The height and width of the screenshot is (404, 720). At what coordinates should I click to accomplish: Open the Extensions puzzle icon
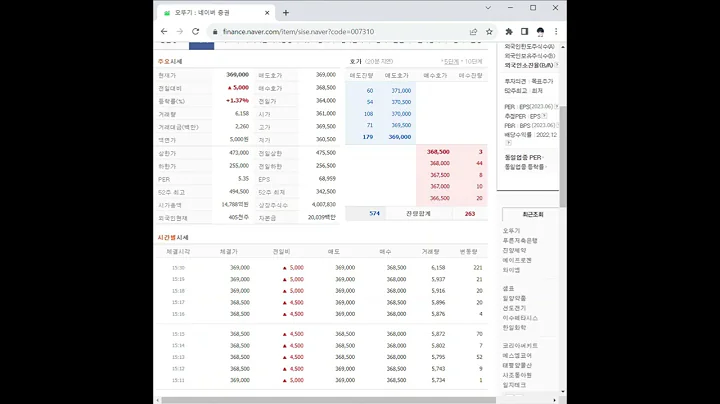click(509, 32)
